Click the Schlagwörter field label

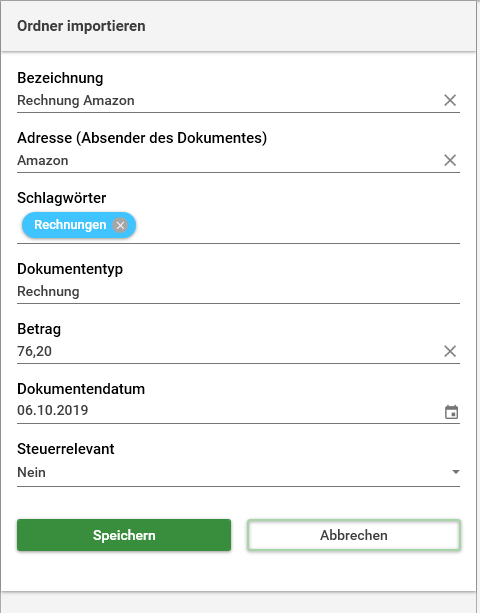[61, 198]
